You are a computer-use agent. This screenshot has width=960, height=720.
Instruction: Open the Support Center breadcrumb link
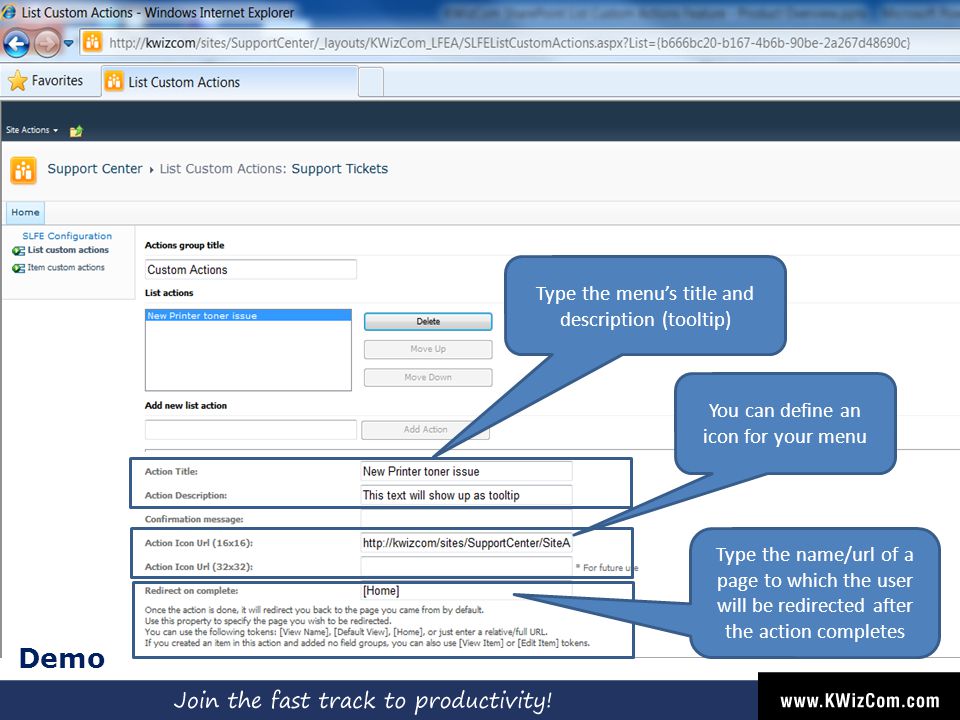pos(95,169)
